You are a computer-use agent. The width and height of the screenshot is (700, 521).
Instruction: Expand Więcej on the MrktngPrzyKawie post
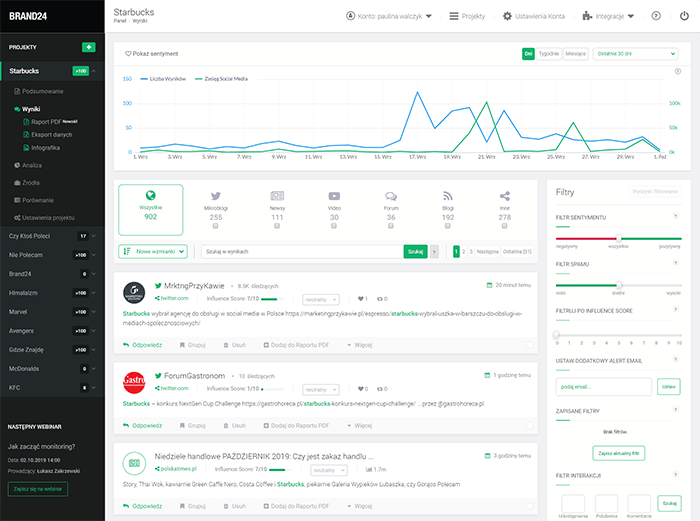(x=360, y=345)
